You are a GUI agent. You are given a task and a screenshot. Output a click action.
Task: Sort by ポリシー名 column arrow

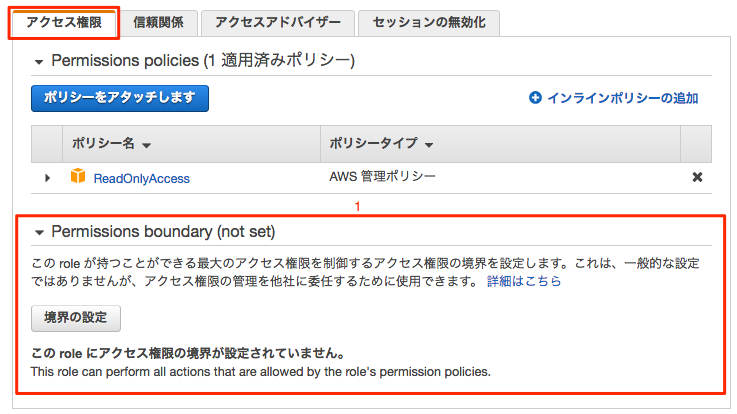pos(147,145)
